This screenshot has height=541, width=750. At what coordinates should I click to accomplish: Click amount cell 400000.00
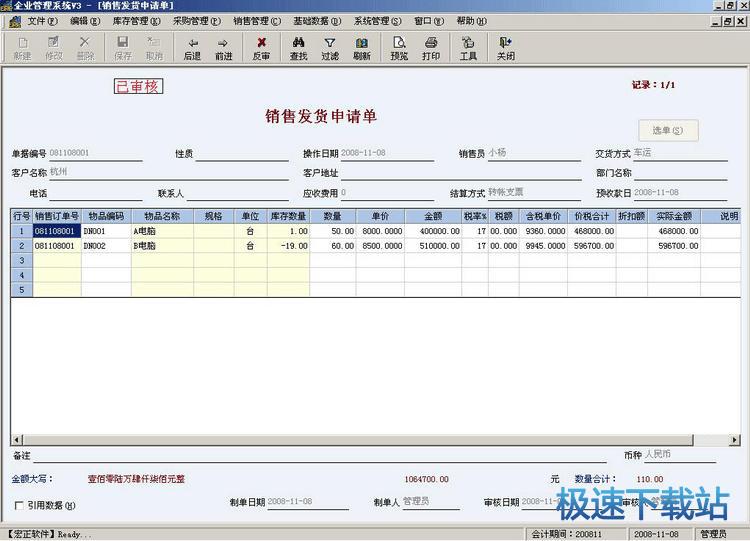[x=433, y=231]
